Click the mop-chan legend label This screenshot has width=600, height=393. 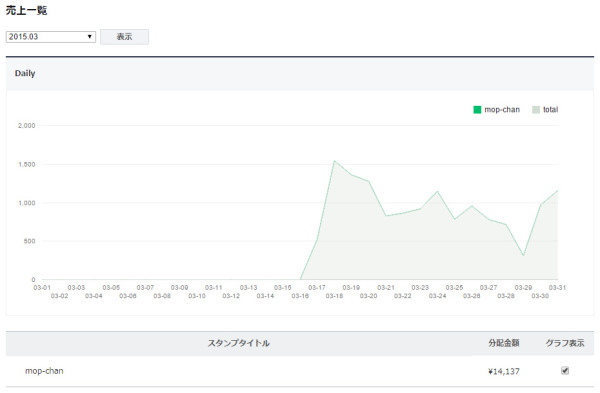click(x=502, y=110)
